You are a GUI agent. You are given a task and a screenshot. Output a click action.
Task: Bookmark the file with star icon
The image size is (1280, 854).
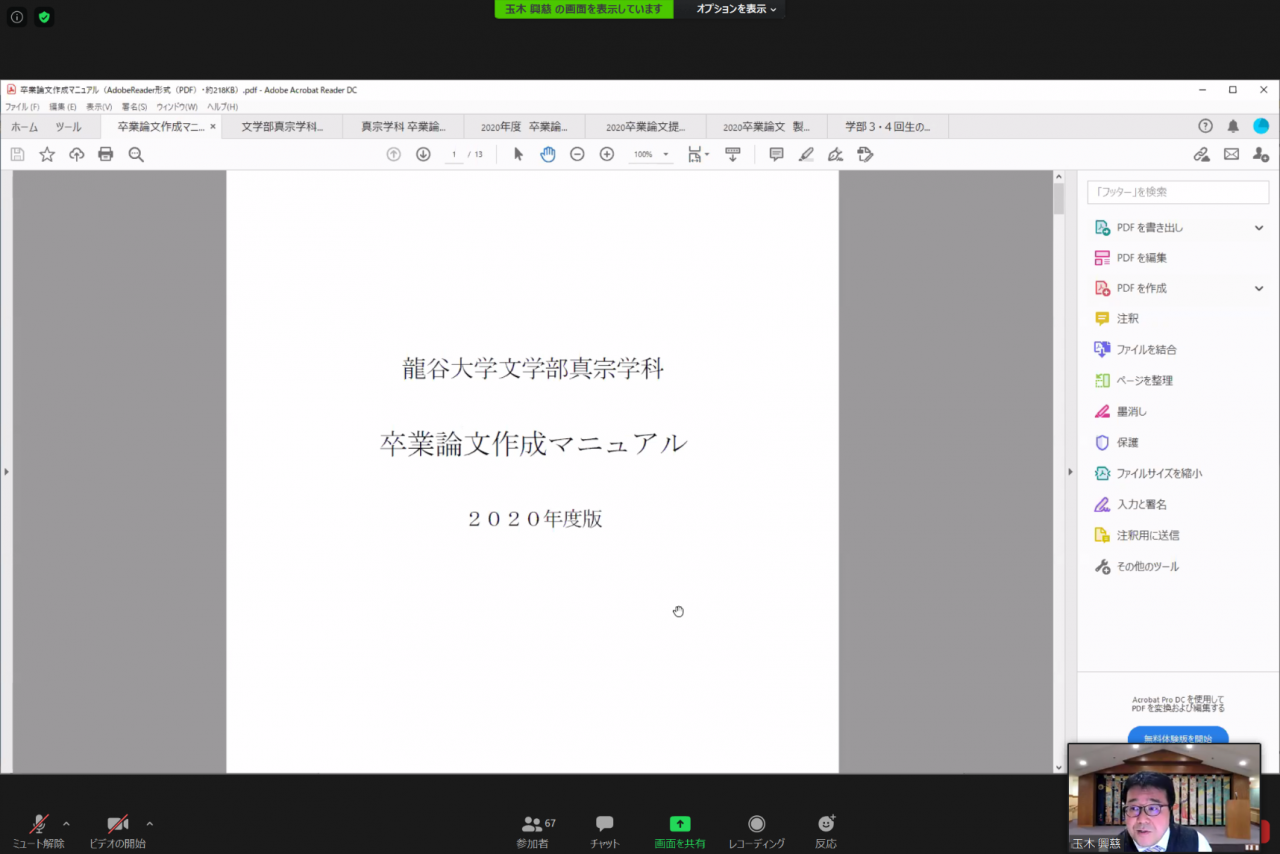(47, 154)
